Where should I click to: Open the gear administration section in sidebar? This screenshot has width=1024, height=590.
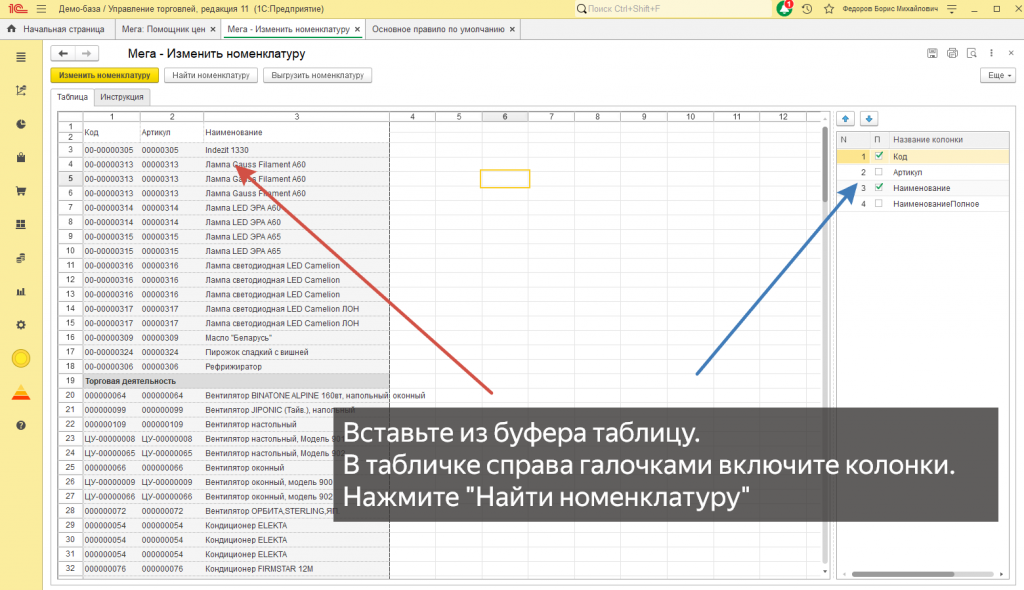tap(21, 325)
